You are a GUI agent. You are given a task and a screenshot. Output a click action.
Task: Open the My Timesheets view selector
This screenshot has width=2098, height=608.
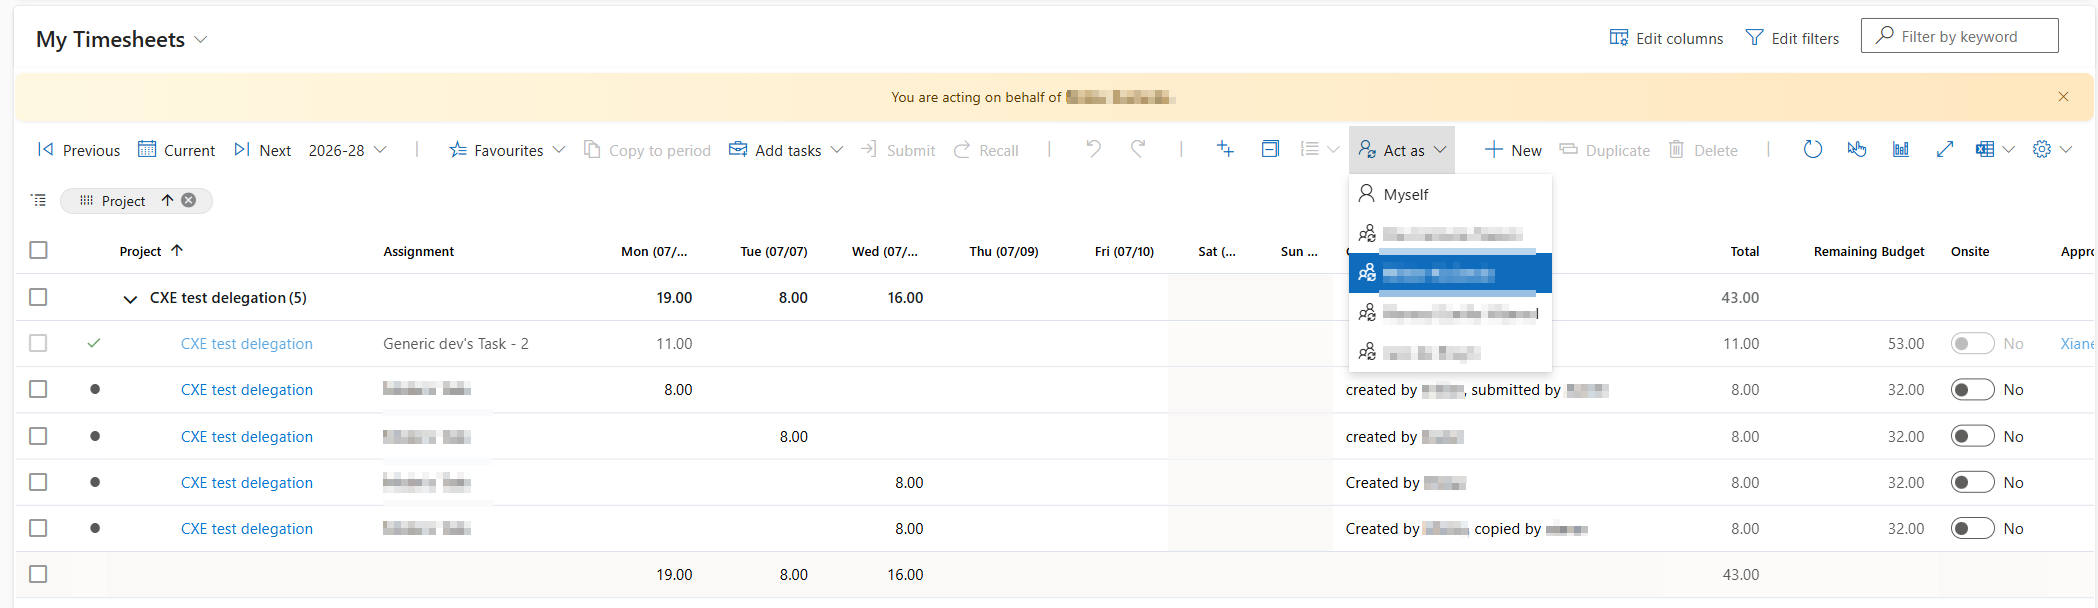pyautogui.click(x=122, y=39)
